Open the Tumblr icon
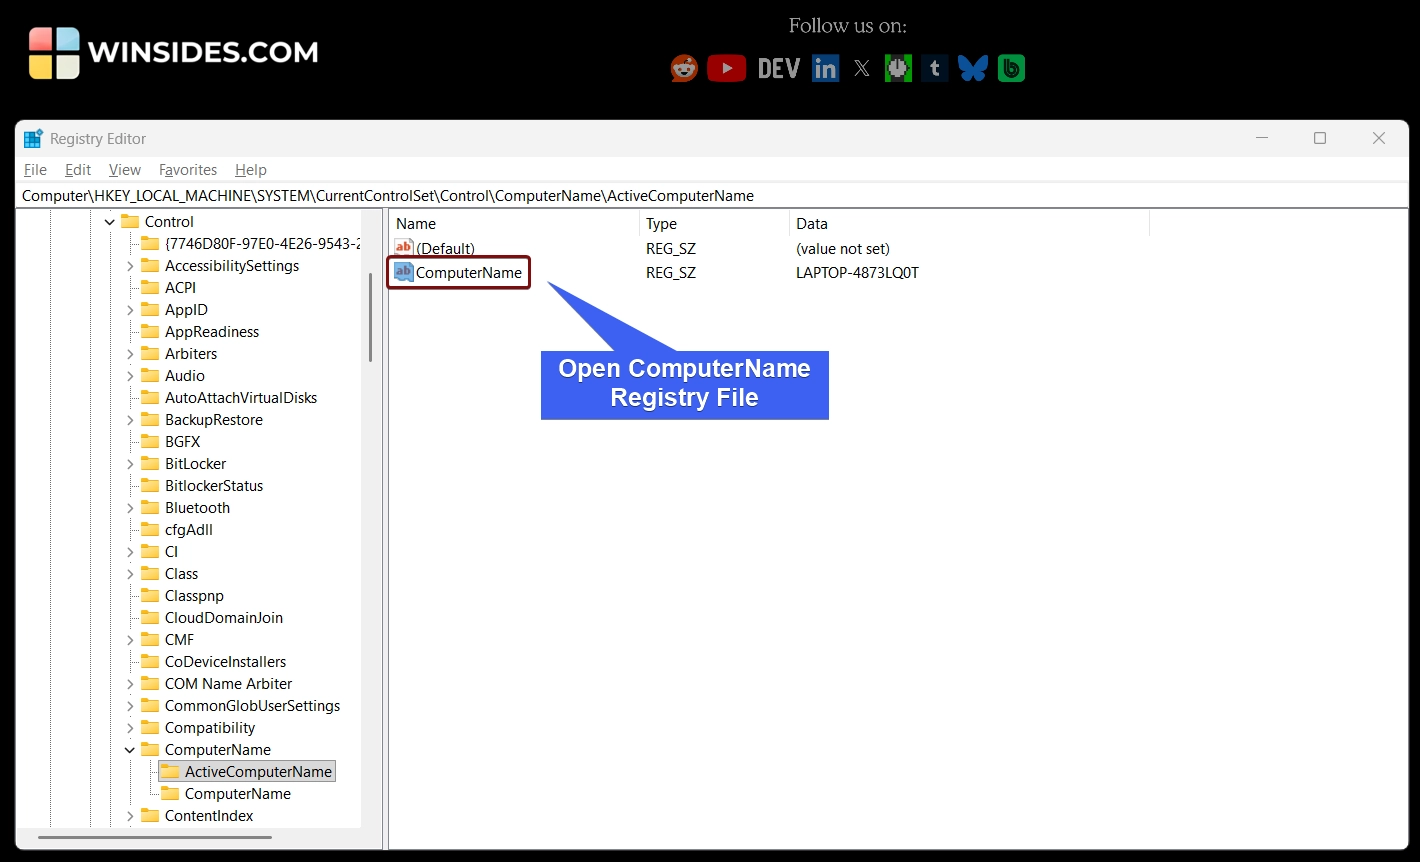1420x862 pixels. [x=934, y=68]
